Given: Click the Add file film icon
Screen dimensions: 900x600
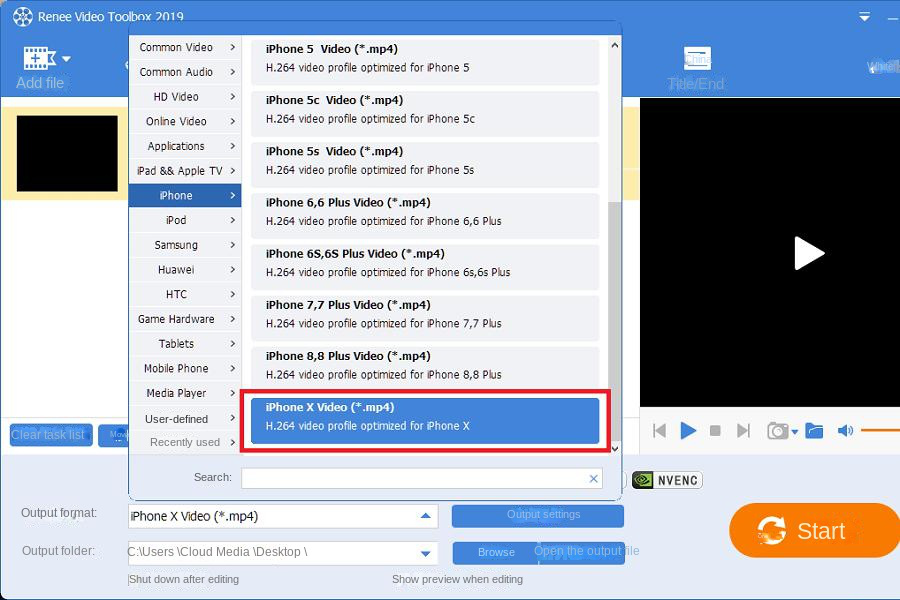Looking at the screenshot, I should (x=39, y=58).
